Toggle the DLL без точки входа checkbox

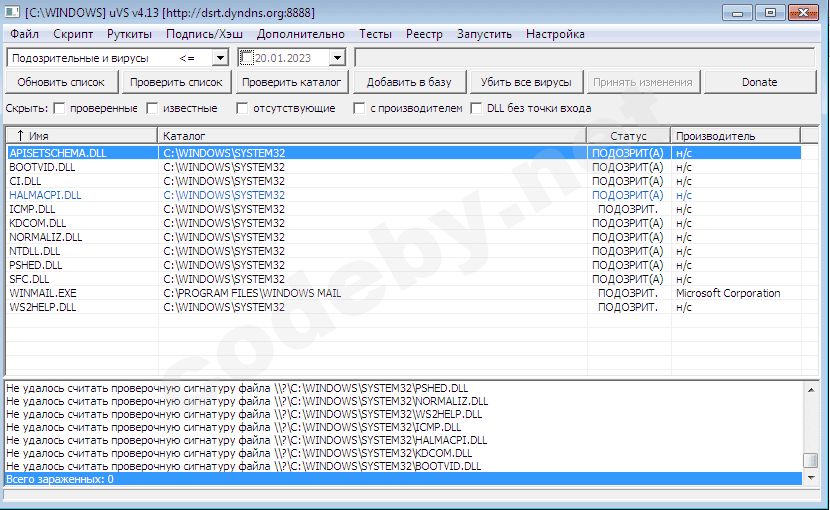pos(476,108)
